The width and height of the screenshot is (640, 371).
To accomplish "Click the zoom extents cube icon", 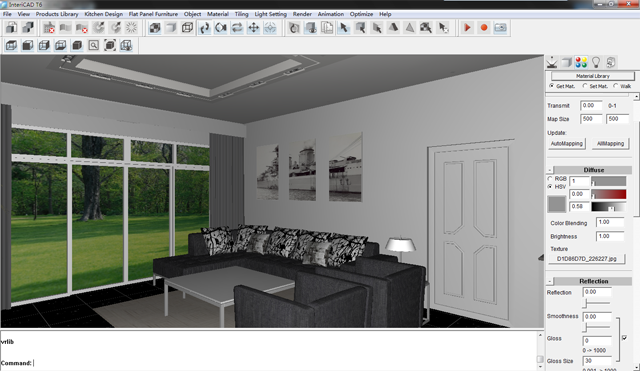I will click(110, 45).
